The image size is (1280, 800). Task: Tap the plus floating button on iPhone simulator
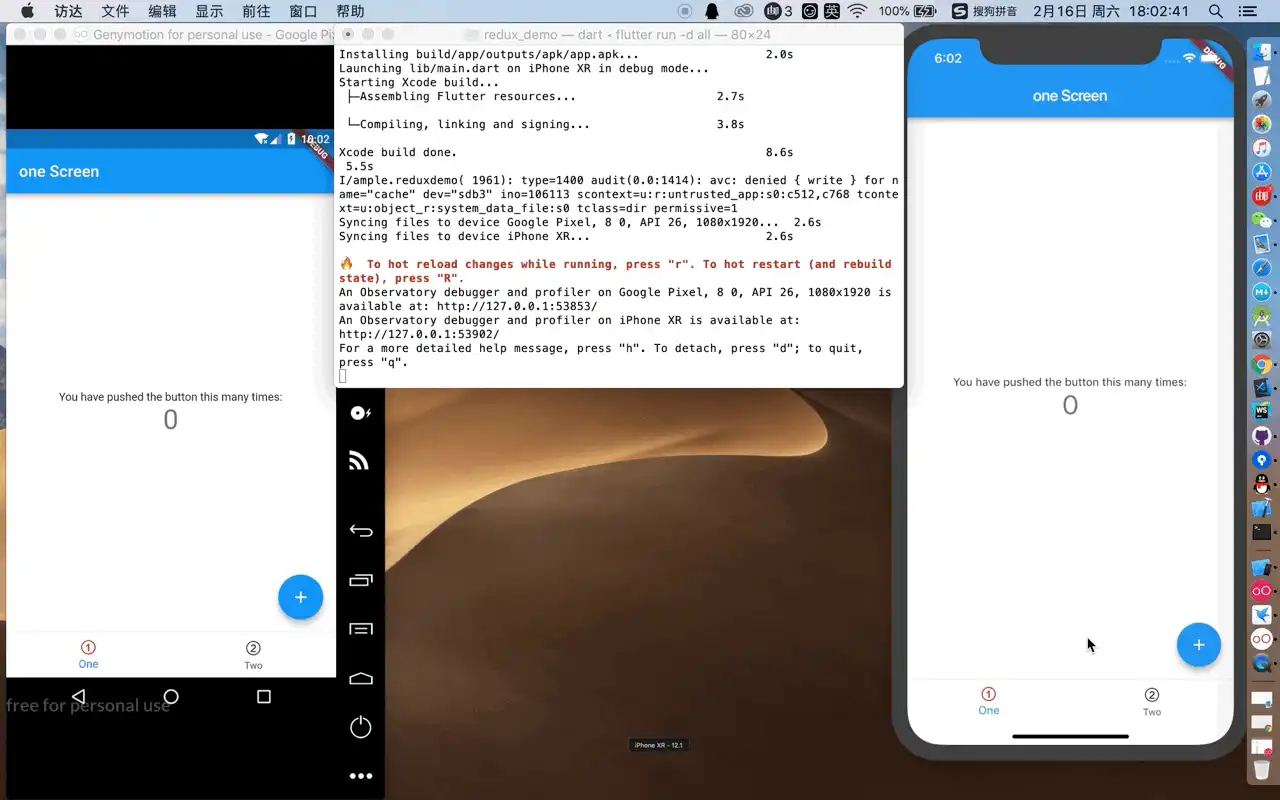1198,645
